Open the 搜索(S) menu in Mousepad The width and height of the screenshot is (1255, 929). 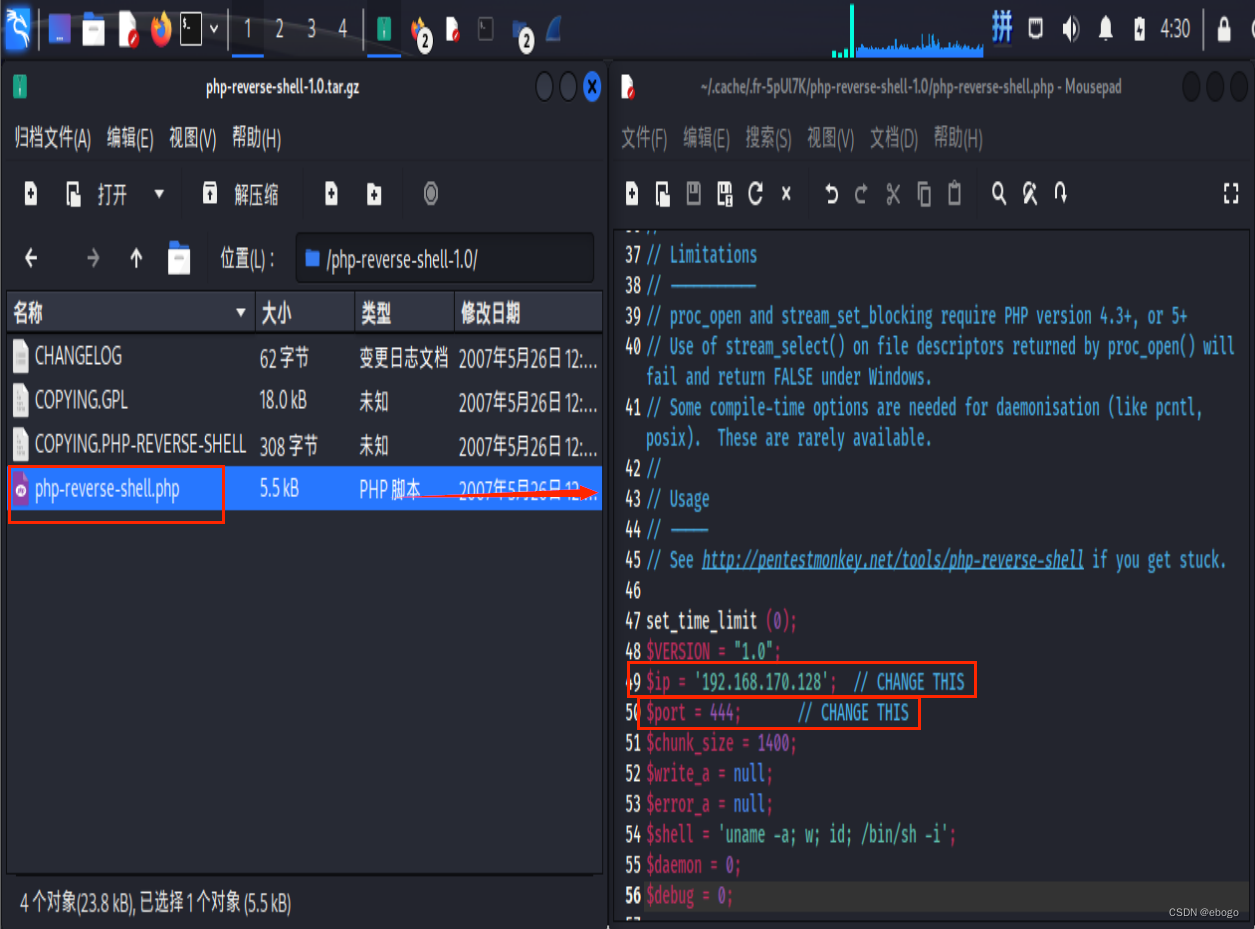click(x=768, y=138)
